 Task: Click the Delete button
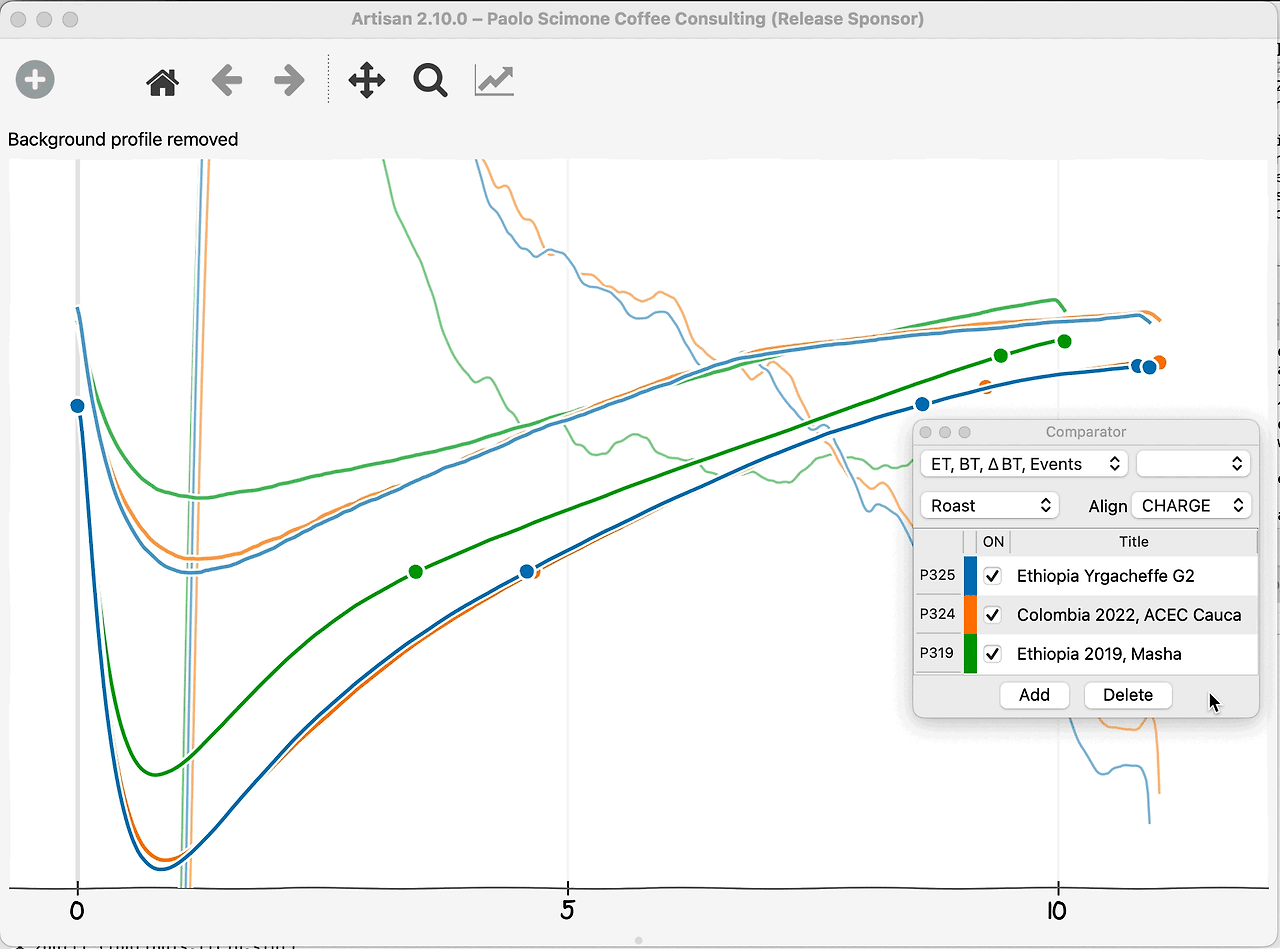(x=1128, y=695)
